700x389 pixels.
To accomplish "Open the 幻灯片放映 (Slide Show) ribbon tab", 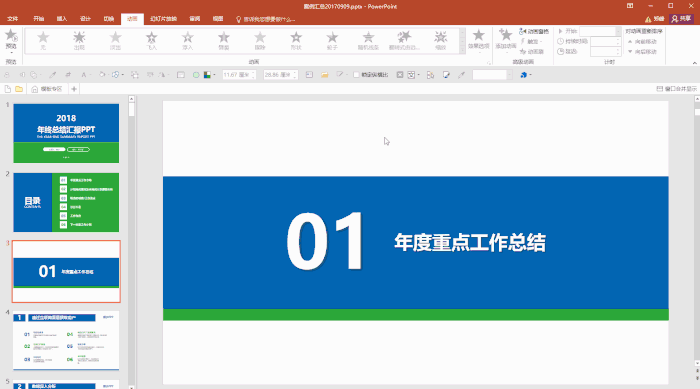I will click(163, 19).
